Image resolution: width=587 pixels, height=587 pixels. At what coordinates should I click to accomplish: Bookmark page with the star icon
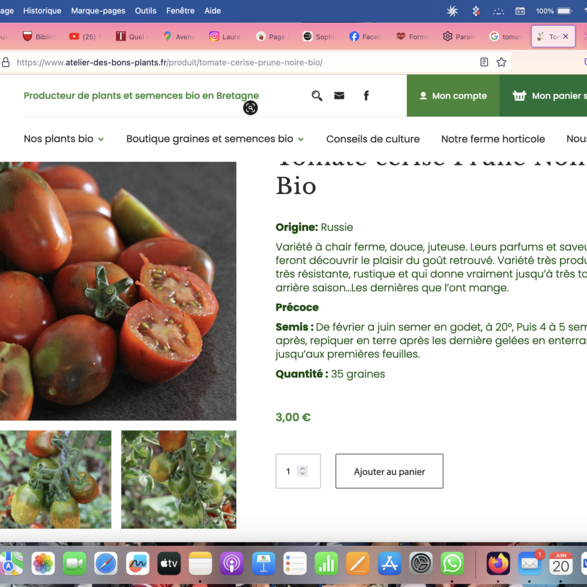point(501,62)
